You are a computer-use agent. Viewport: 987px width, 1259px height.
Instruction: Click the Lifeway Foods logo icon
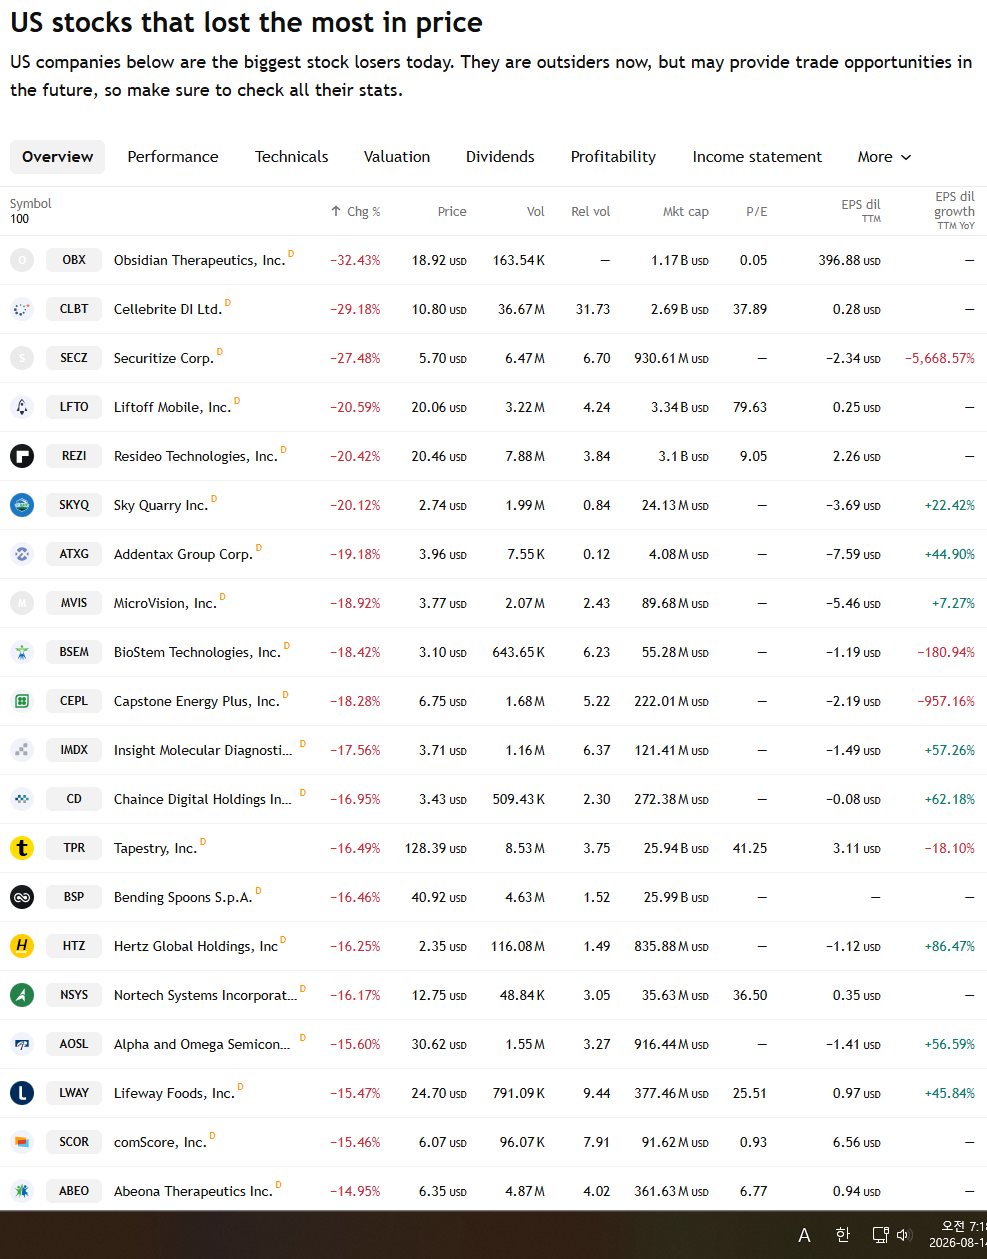(22, 1093)
